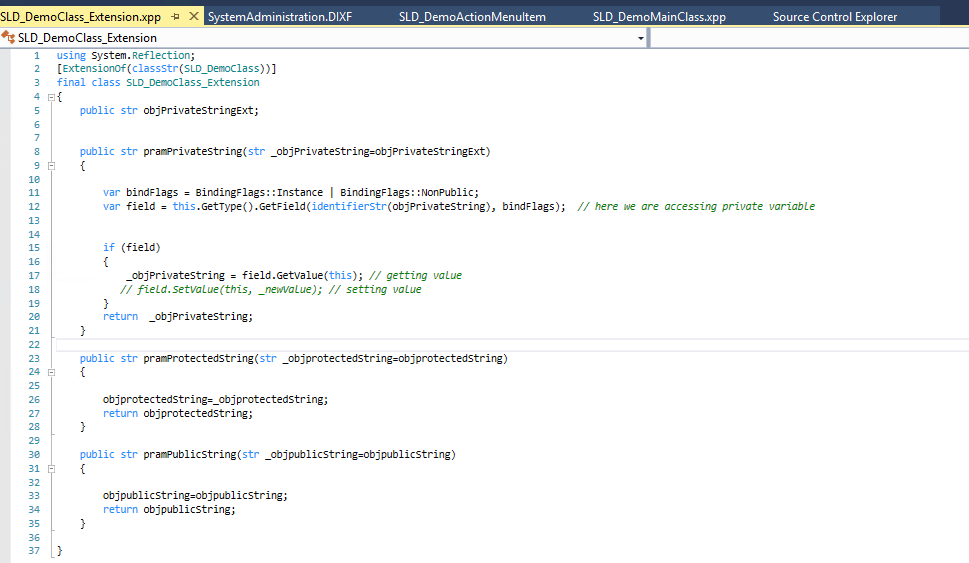This screenshot has height=563, width=969.
Task: Pin the SLD_DemoClass_Extension.xpp tab
Action: [176, 17]
